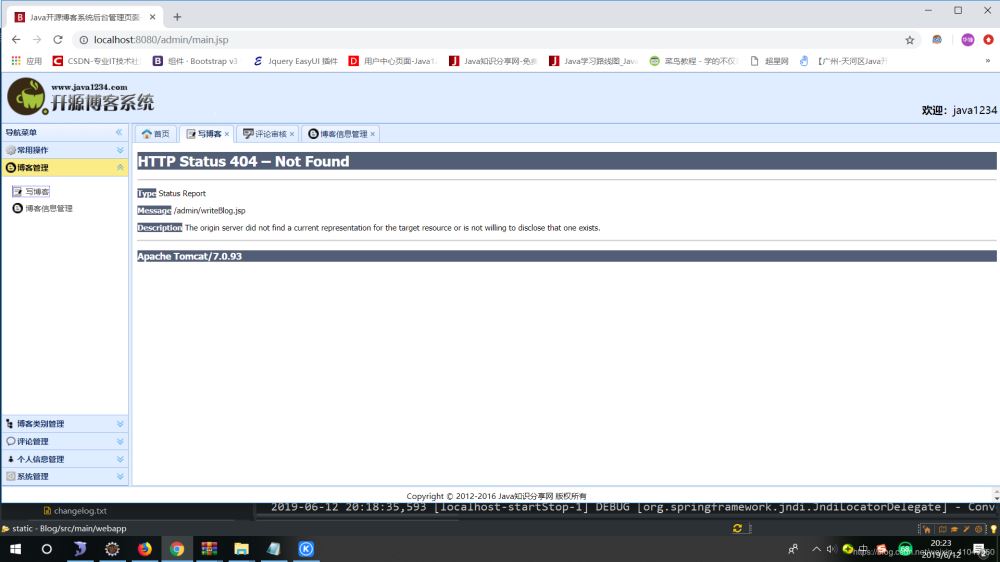This screenshot has width=1000, height=562.
Task: Click the browser back arrow
Action: (x=16, y=40)
